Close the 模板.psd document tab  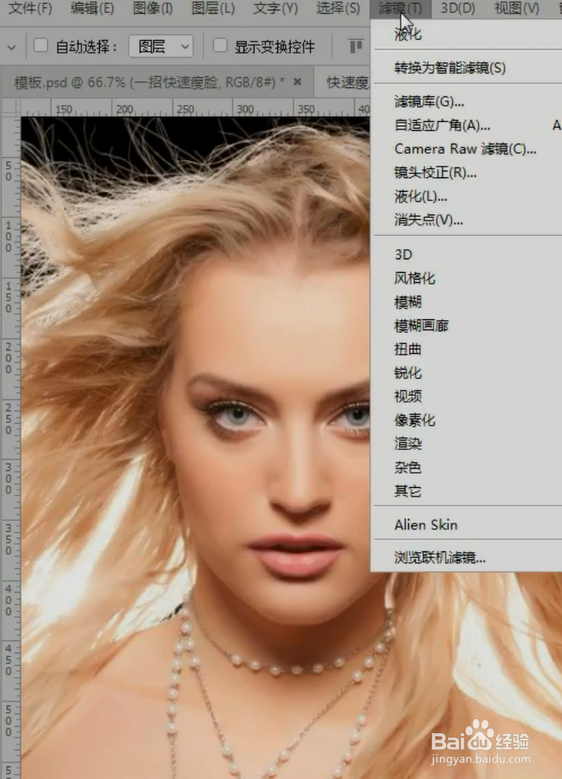(x=298, y=81)
